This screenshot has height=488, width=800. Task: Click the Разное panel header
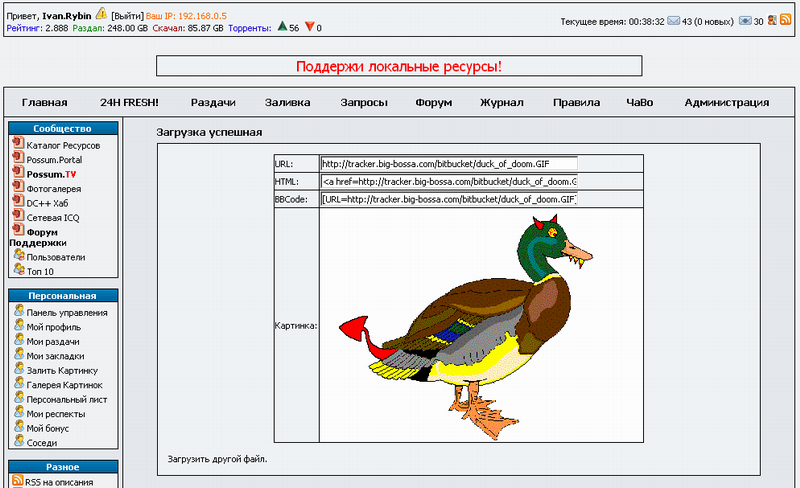point(63,467)
